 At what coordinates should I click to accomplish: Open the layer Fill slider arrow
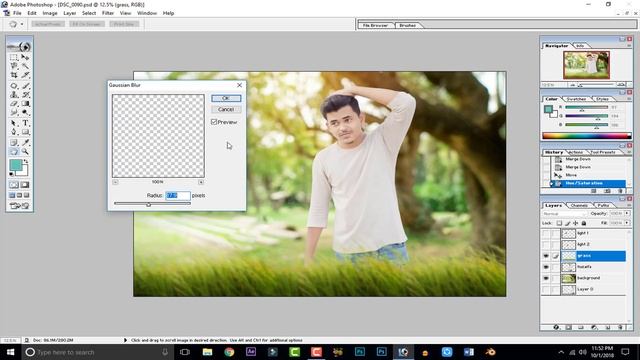pos(627,223)
